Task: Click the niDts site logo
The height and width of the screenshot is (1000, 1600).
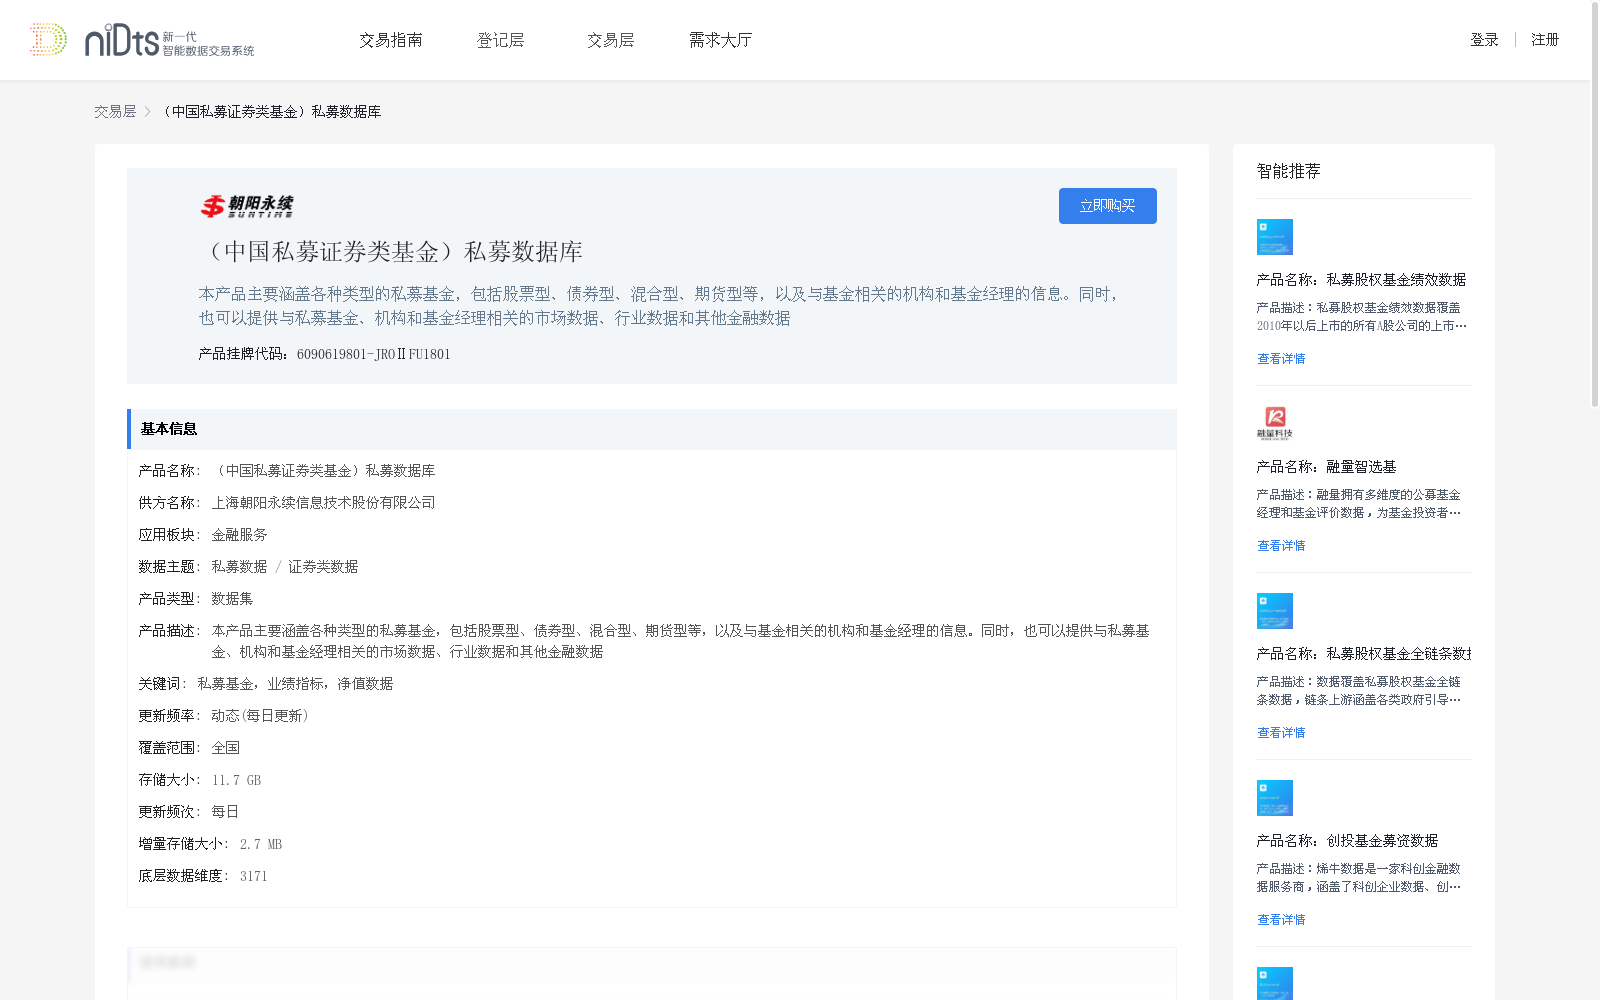Action: point(142,40)
